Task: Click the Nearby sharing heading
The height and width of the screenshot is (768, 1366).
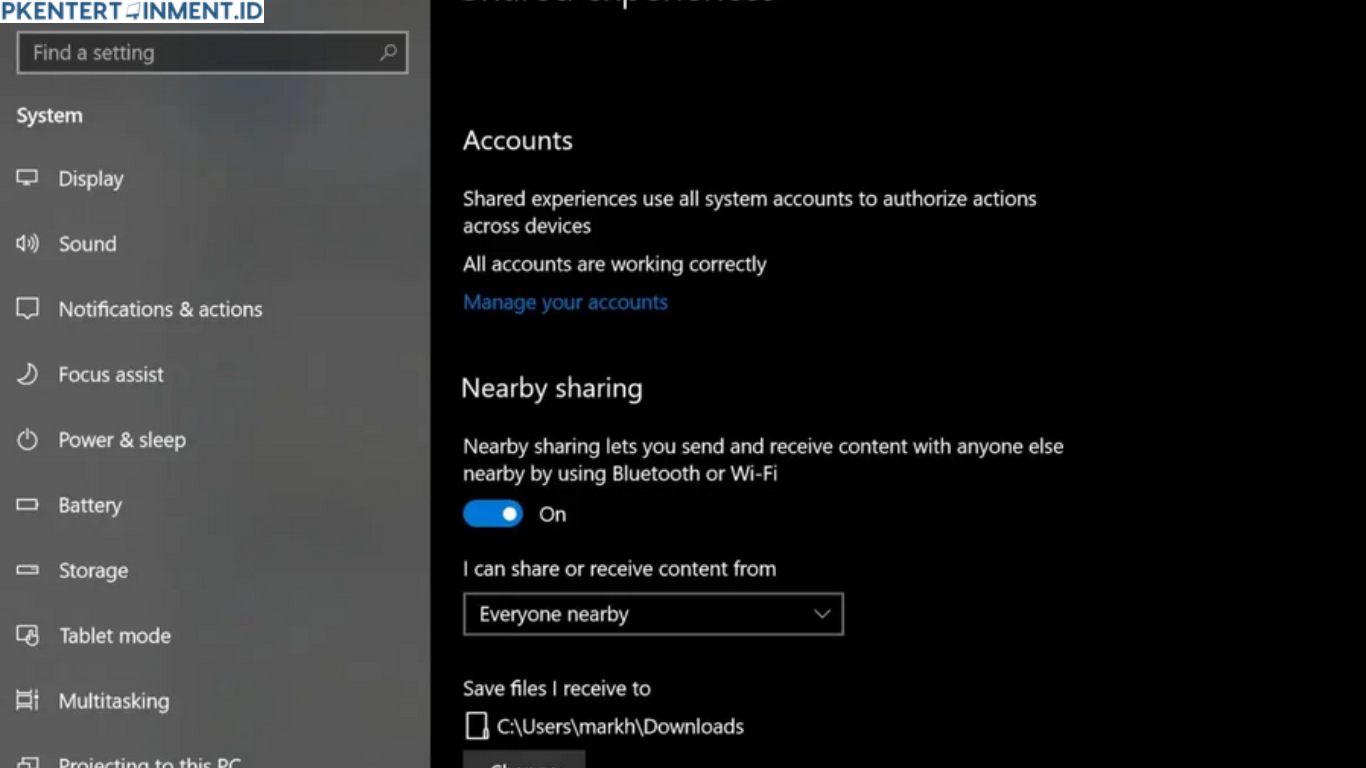Action: pyautogui.click(x=552, y=388)
